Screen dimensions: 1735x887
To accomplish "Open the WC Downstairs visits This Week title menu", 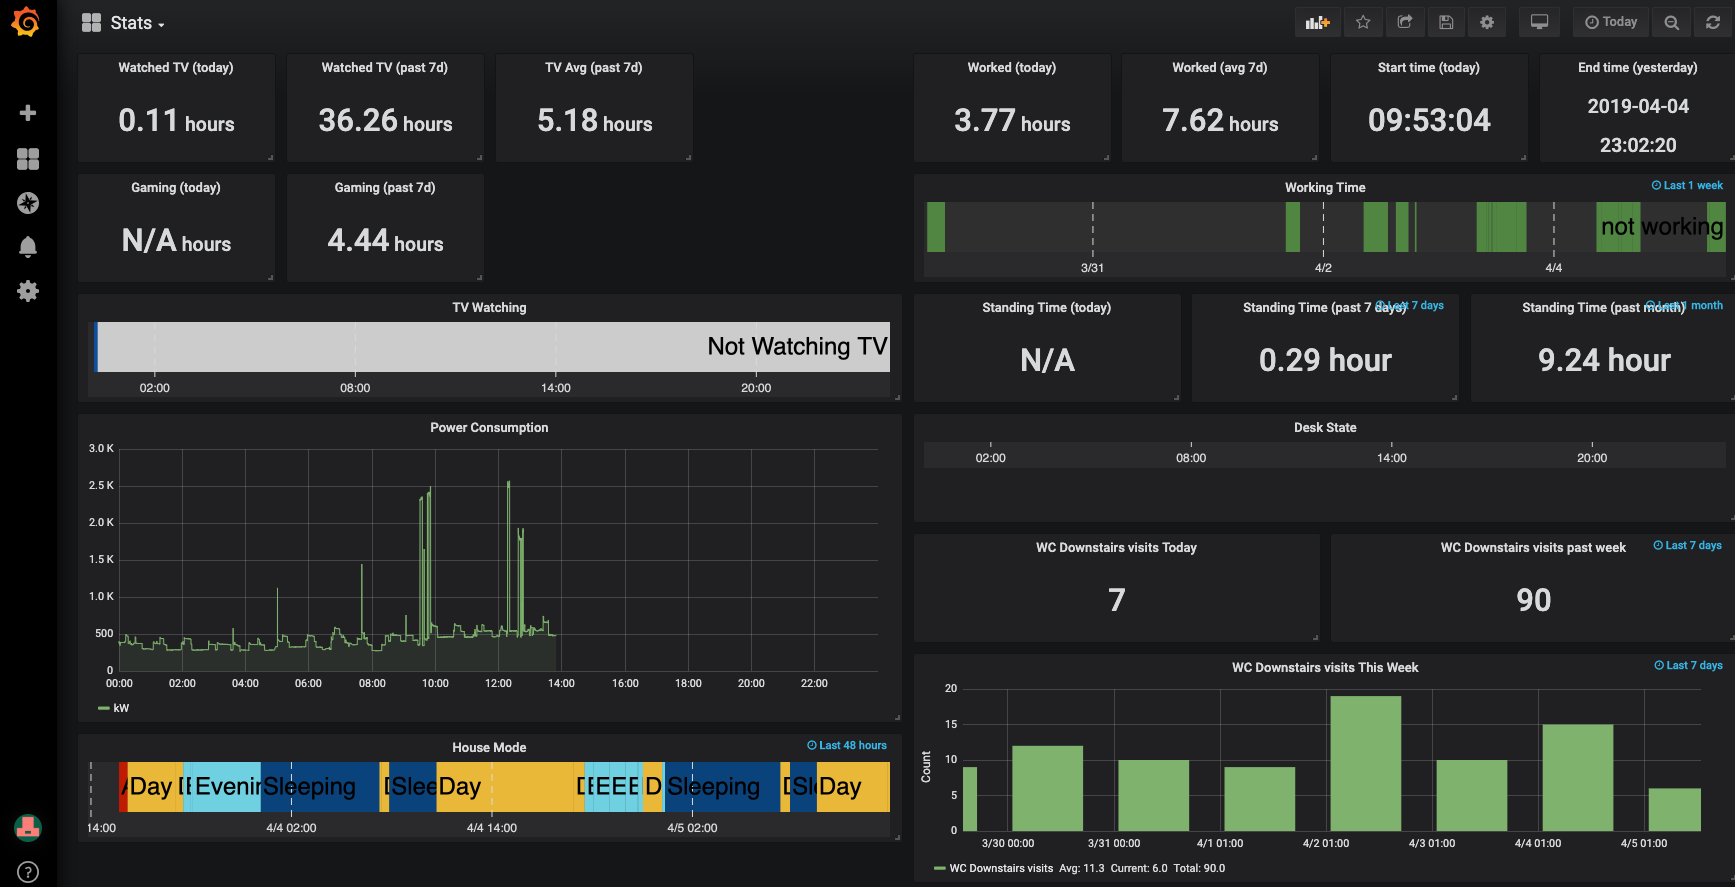I will point(1325,668).
